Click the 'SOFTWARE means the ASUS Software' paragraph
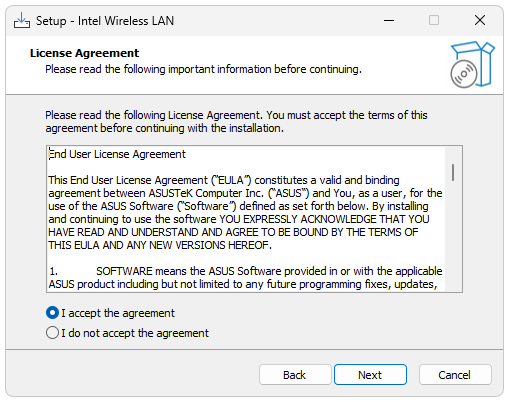The height and width of the screenshot is (402, 509). pyautogui.click(x=245, y=278)
